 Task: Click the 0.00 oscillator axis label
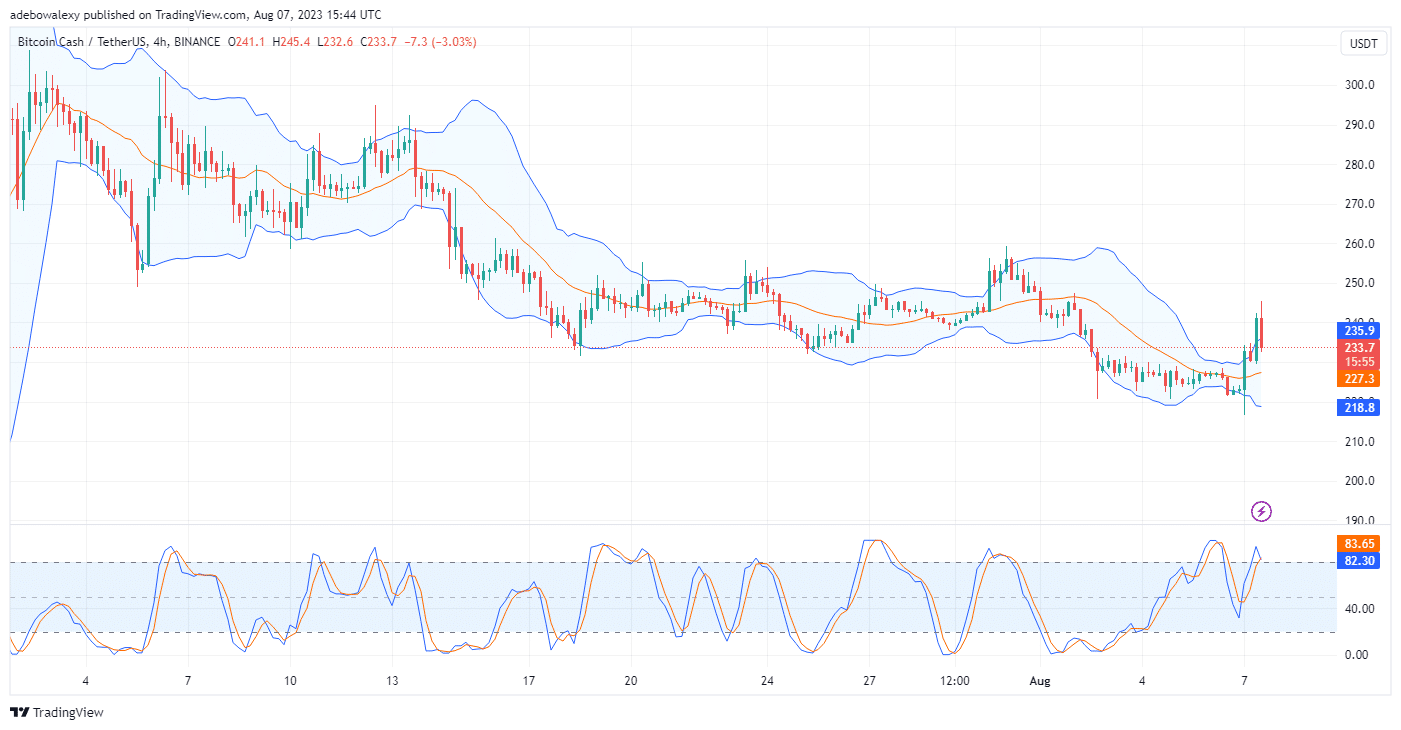click(1359, 654)
